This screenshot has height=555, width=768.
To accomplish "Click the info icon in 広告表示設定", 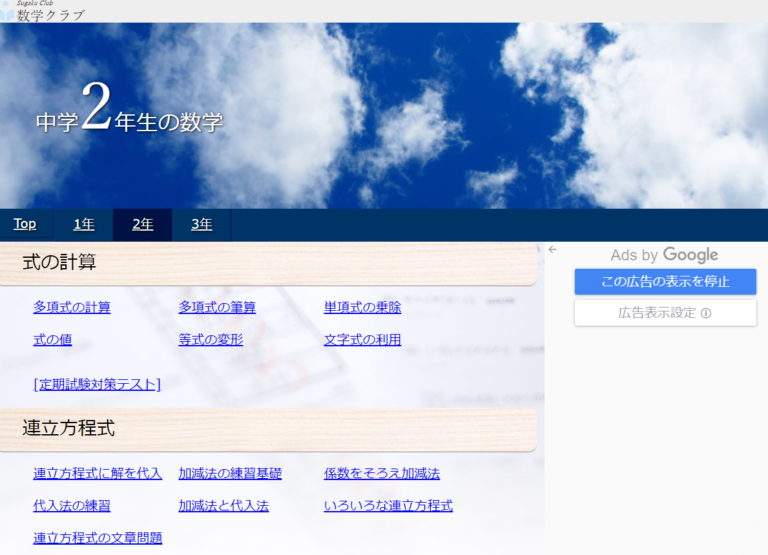I will (706, 313).
